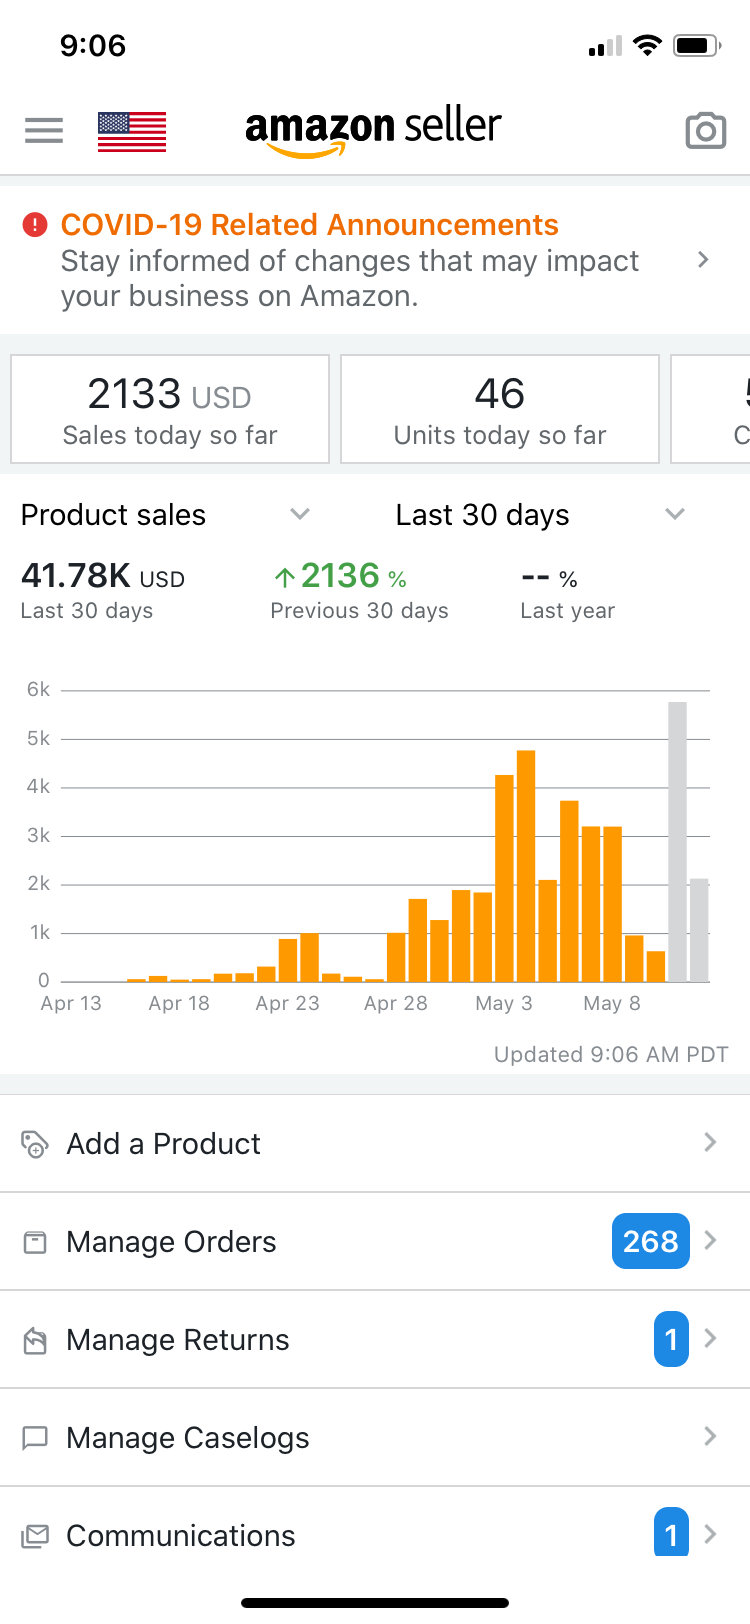Viewport: 750px width, 1624px height.
Task: Tap the Units today so far card
Action: (x=500, y=410)
